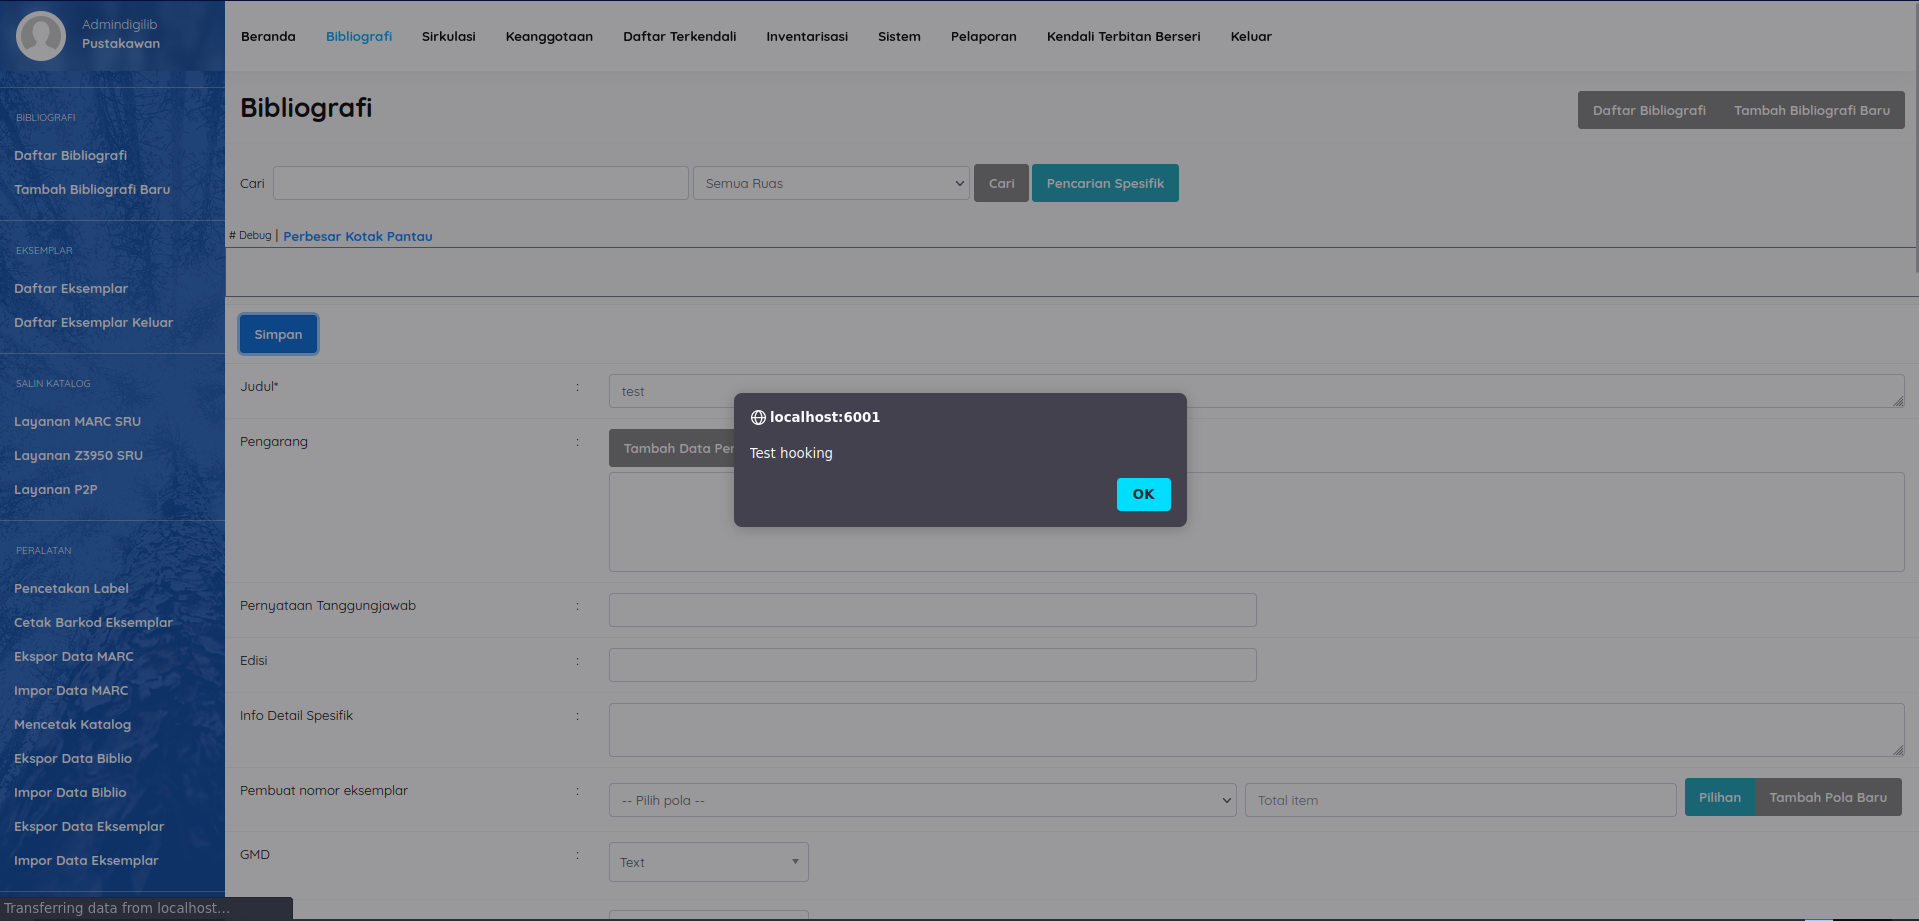
Task: Open the GMD Text dropdown
Action: [708, 862]
